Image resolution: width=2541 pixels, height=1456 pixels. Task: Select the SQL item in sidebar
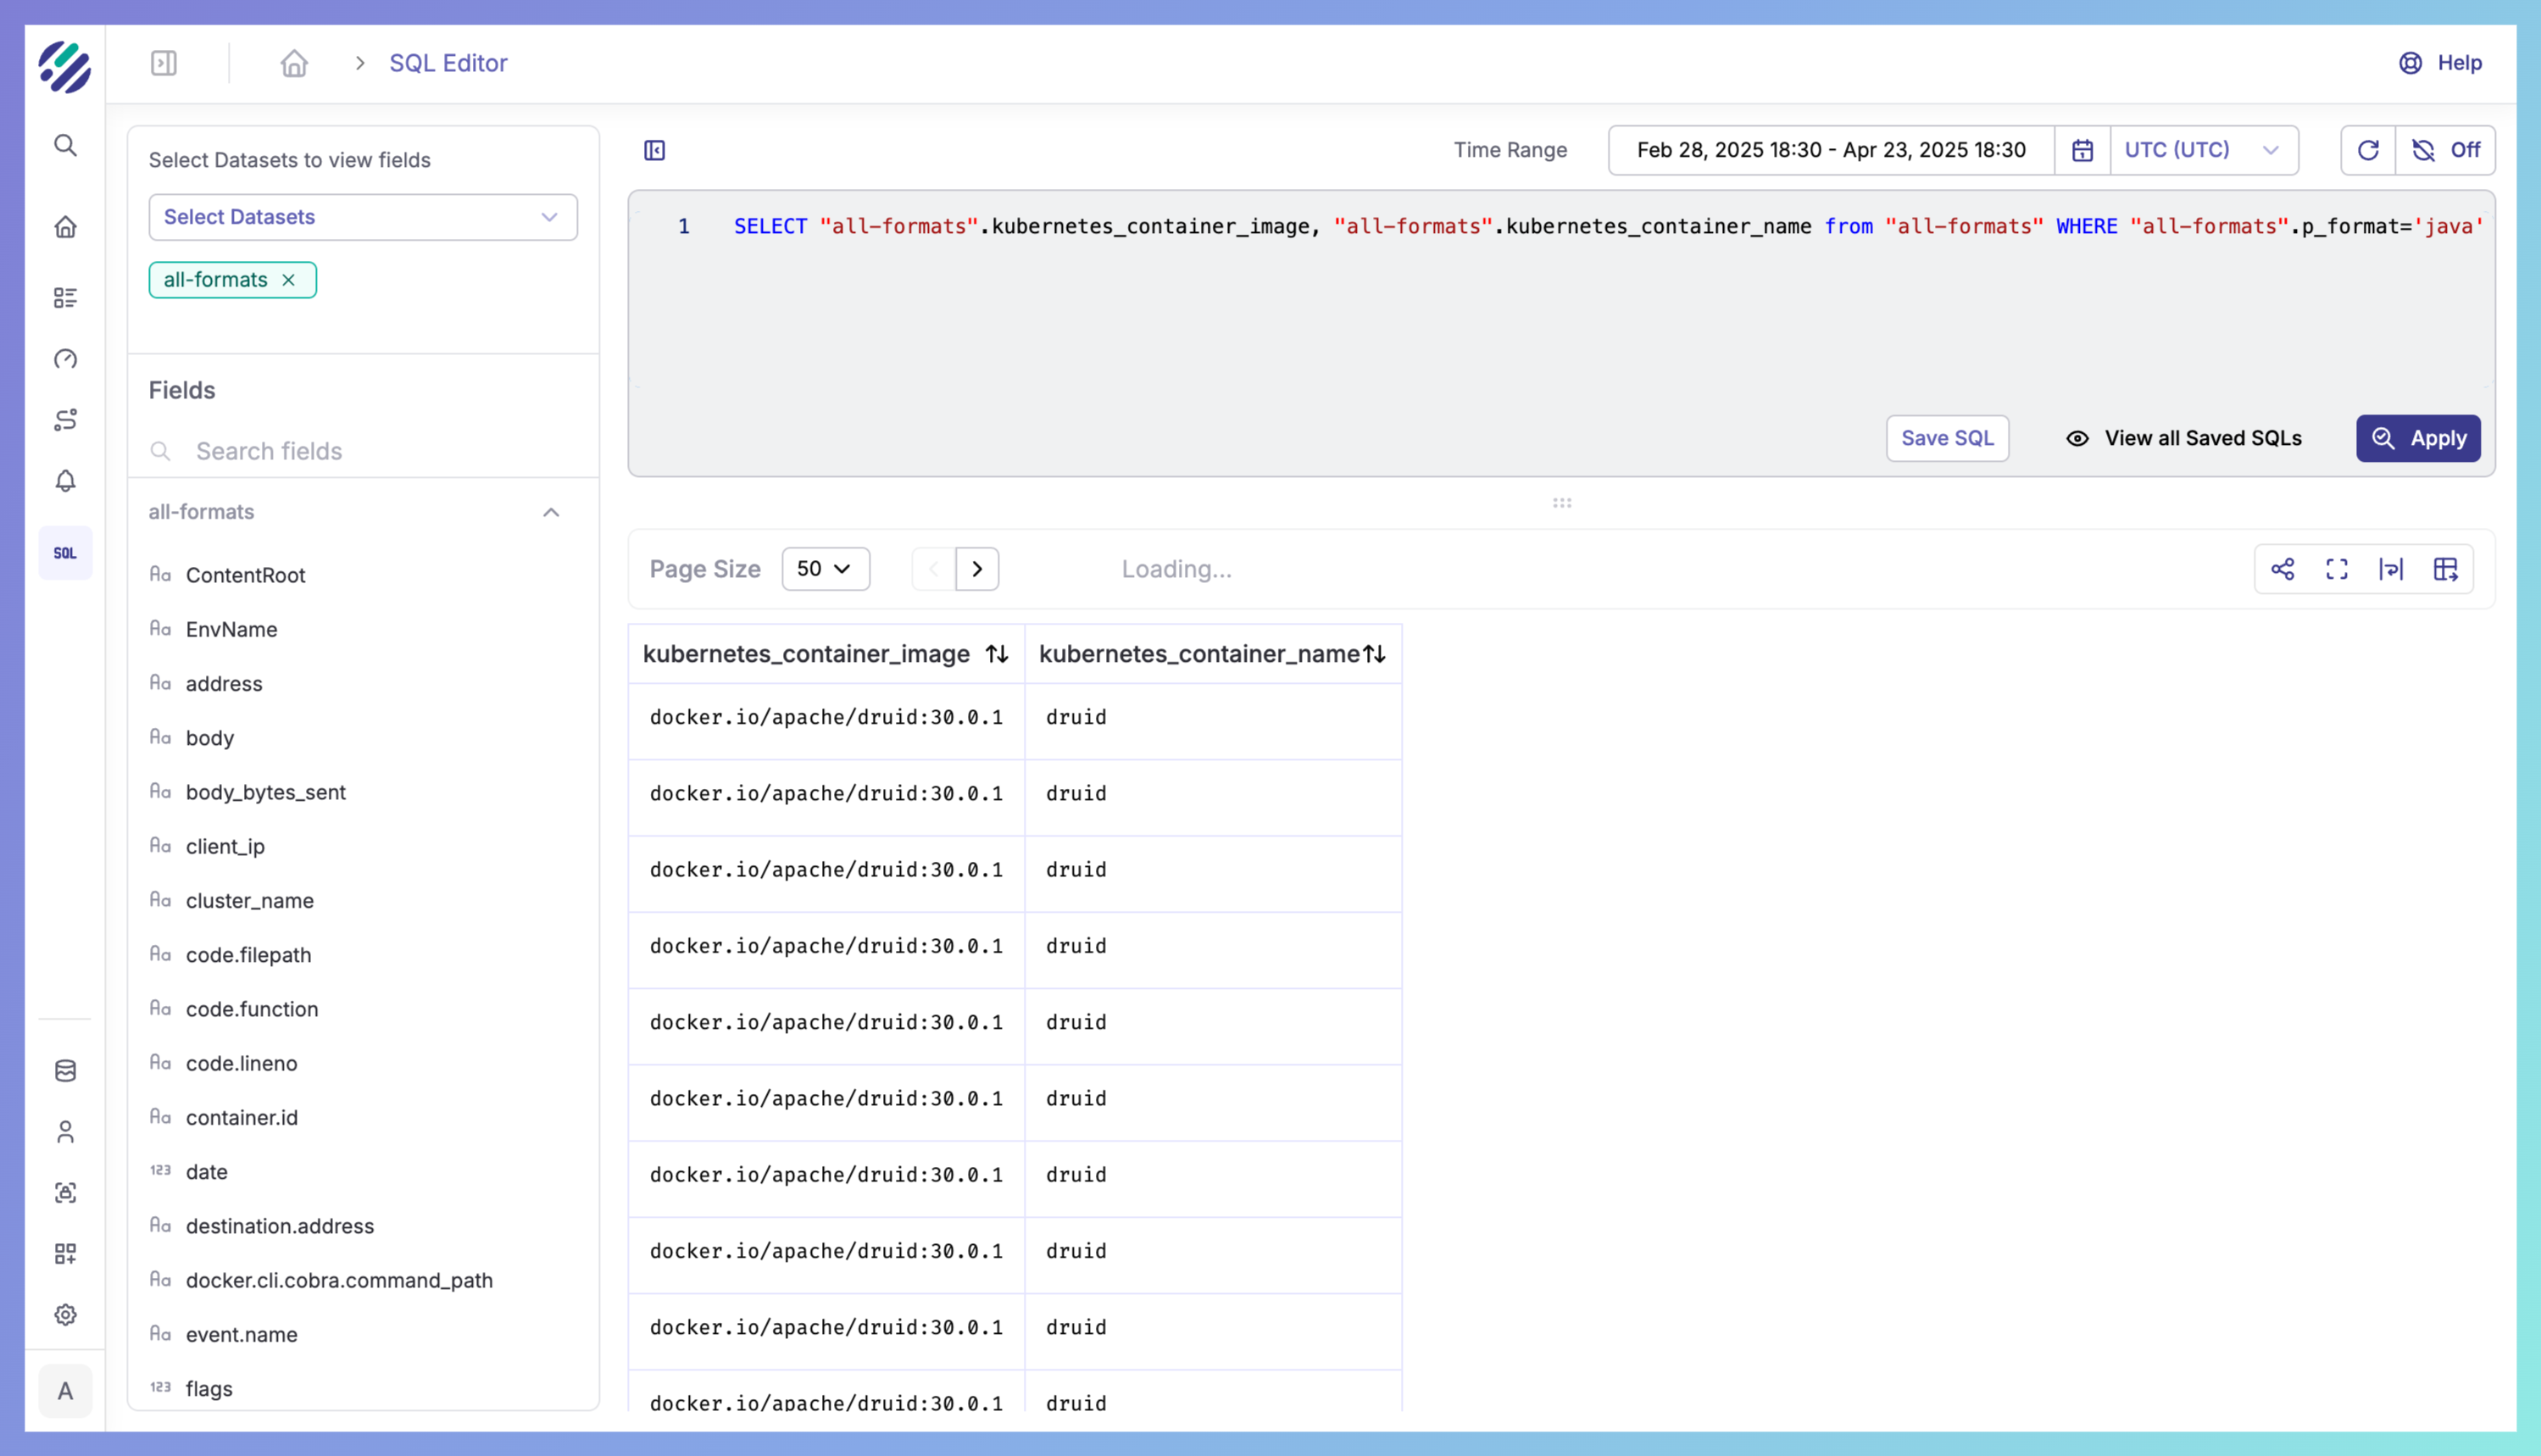coord(65,553)
